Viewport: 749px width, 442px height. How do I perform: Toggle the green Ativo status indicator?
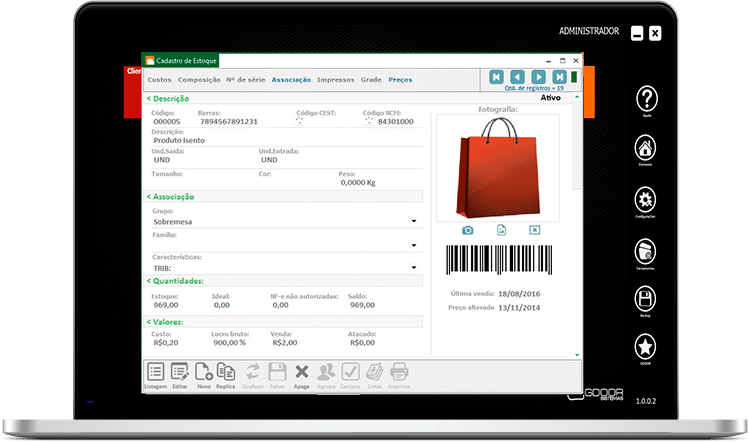click(574, 77)
